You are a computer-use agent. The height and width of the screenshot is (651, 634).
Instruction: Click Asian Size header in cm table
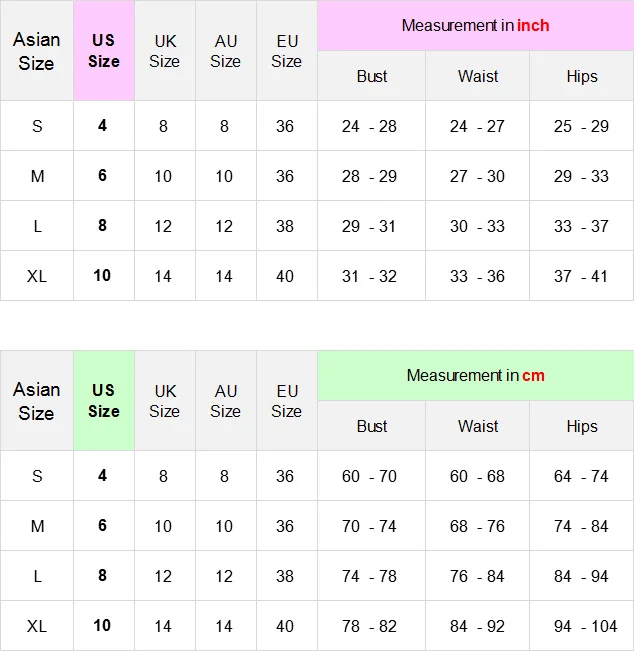[37, 401]
